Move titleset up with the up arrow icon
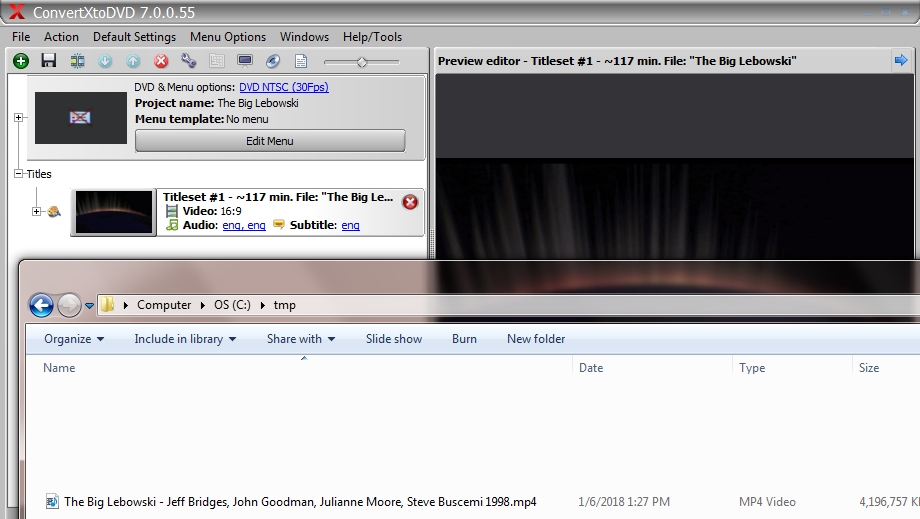The width and height of the screenshot is (920, 519). point(133,61)
